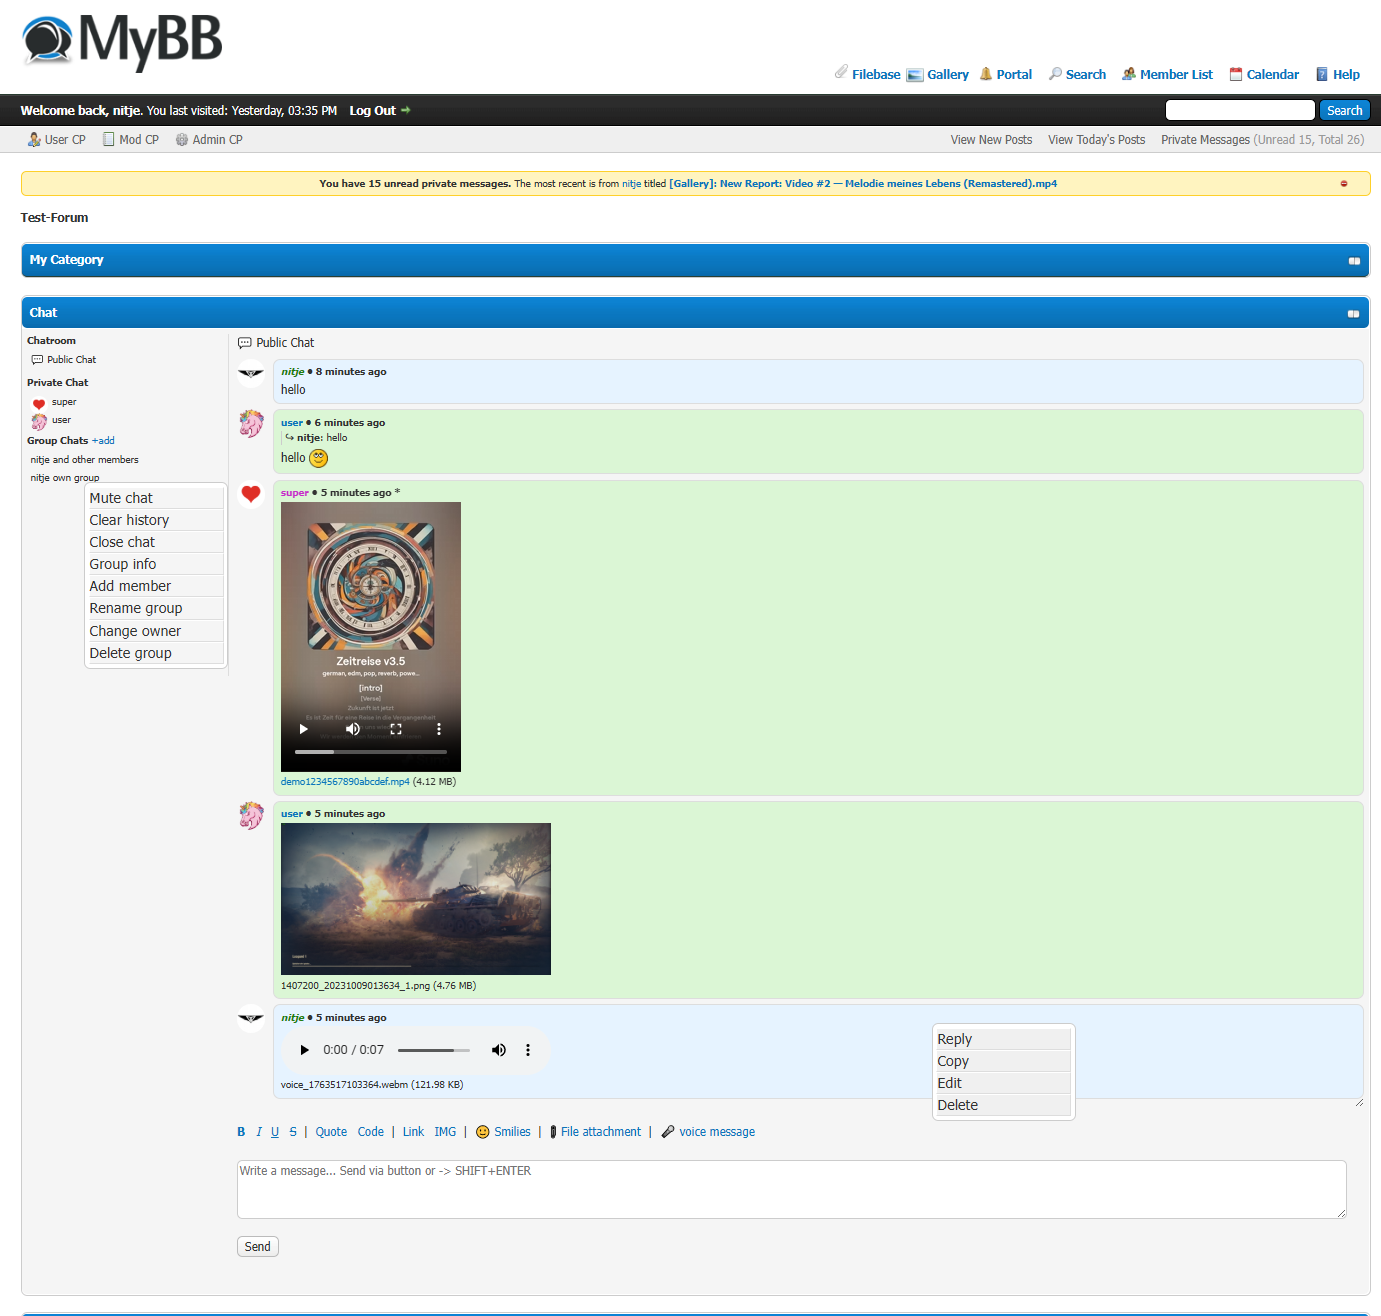Screen dimensions: 1381x1316
Task: Open the Smilies picker
Action: point(503,1132)
